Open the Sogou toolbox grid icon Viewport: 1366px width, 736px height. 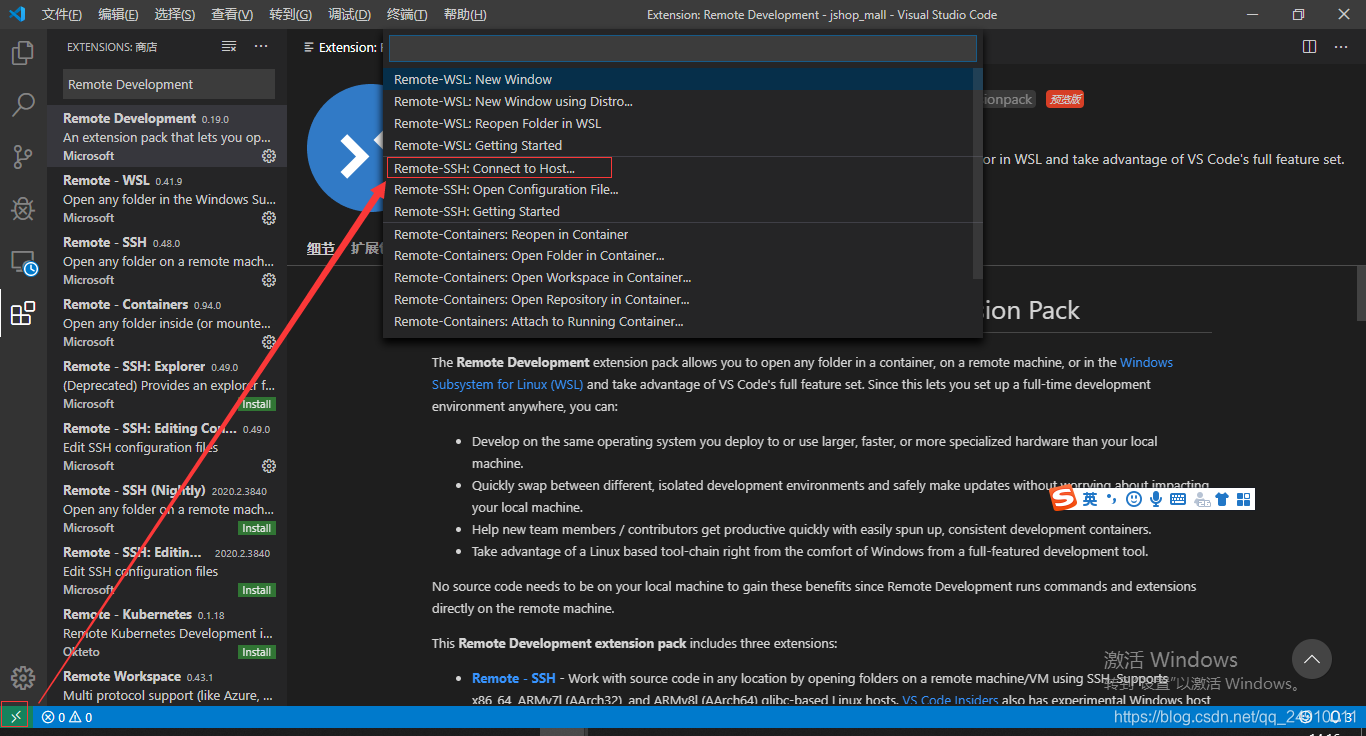coord(1244,498)
